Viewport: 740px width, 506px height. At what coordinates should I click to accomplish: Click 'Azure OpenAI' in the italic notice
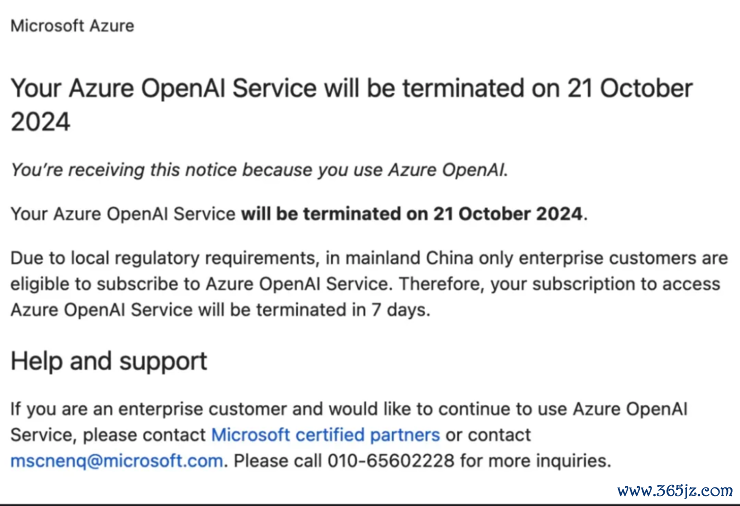[446, 170]
